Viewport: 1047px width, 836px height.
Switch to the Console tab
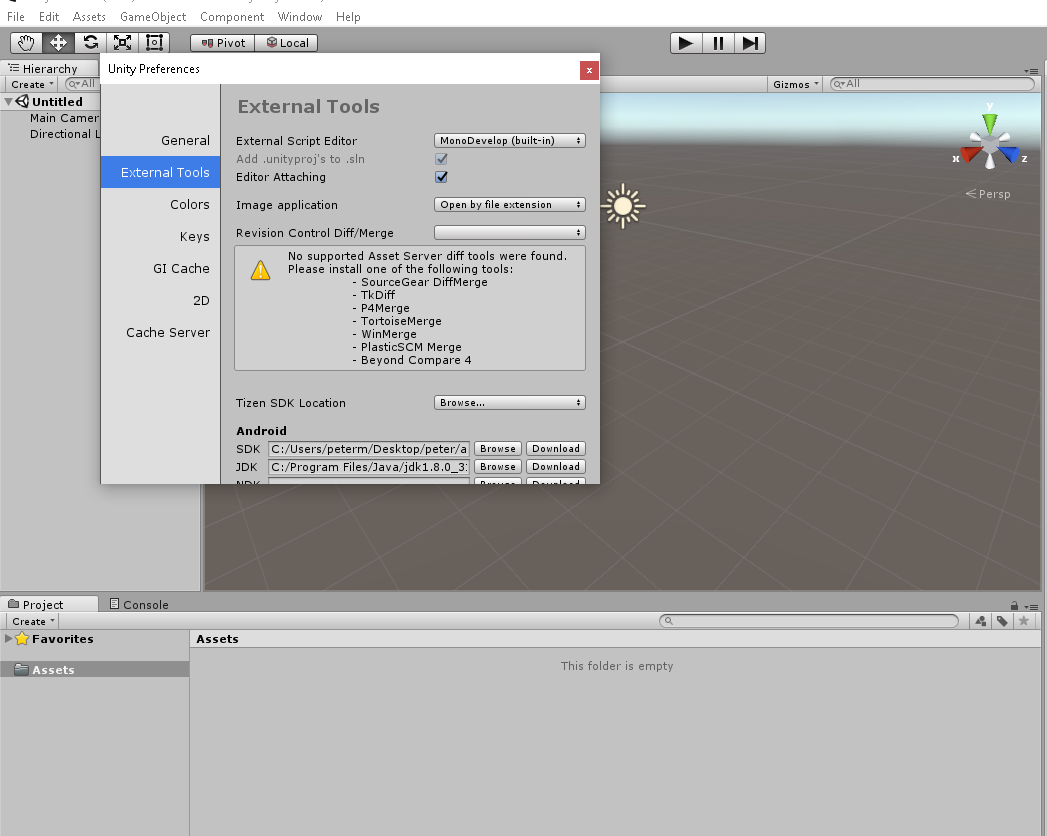139,604
